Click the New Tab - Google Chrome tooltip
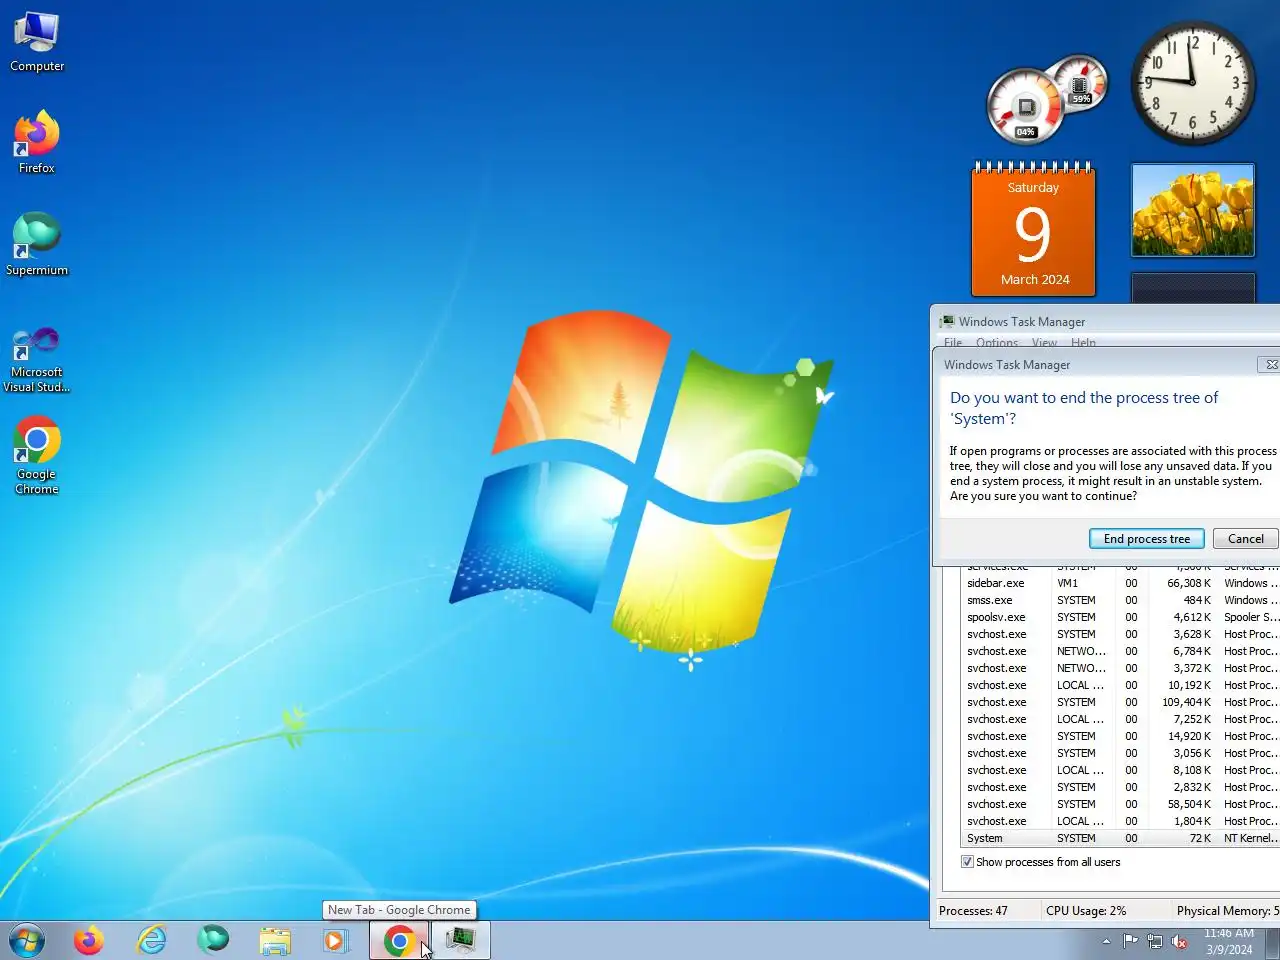The width and height of the screenshot is (1280, 960). tap(399, 910)
